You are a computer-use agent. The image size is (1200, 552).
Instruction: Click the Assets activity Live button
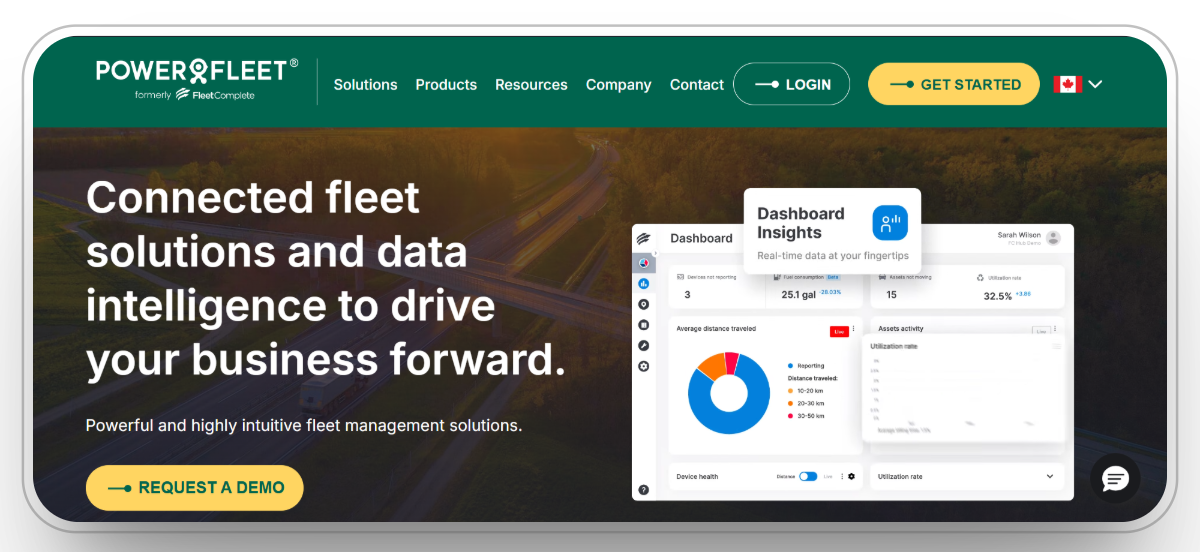tap(1040, 330)
